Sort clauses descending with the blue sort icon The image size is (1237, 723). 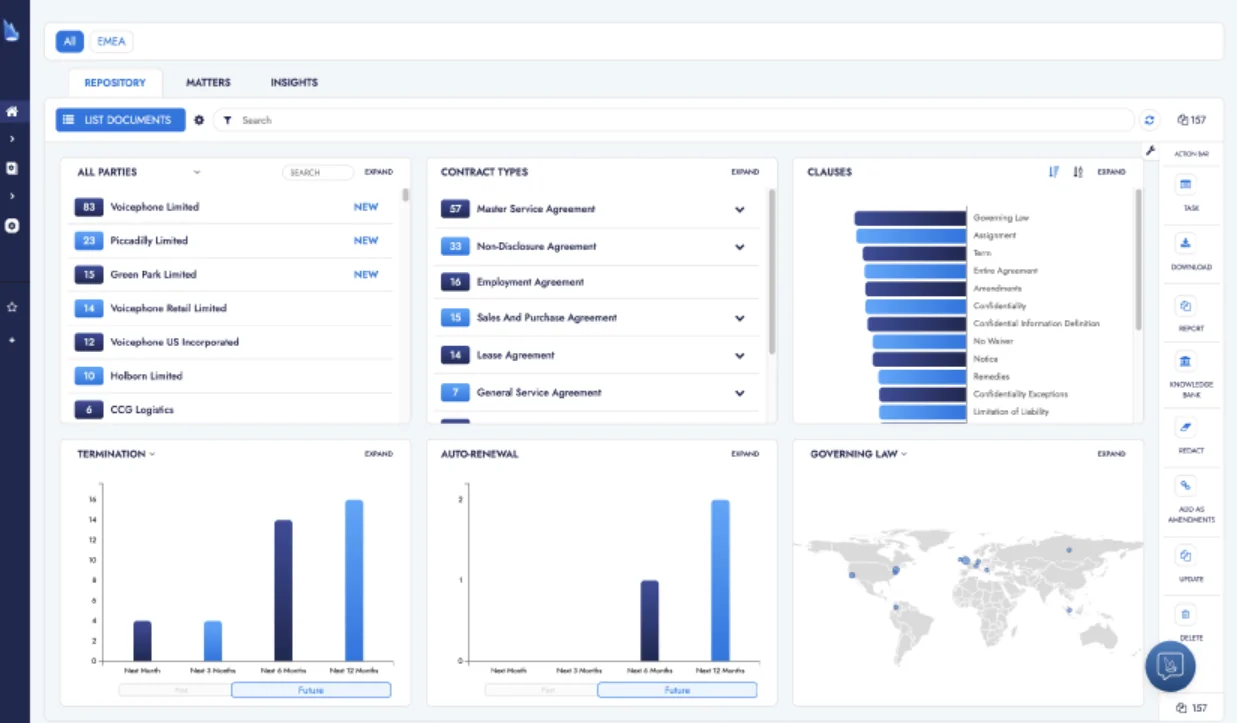[x=1053, y=172]
